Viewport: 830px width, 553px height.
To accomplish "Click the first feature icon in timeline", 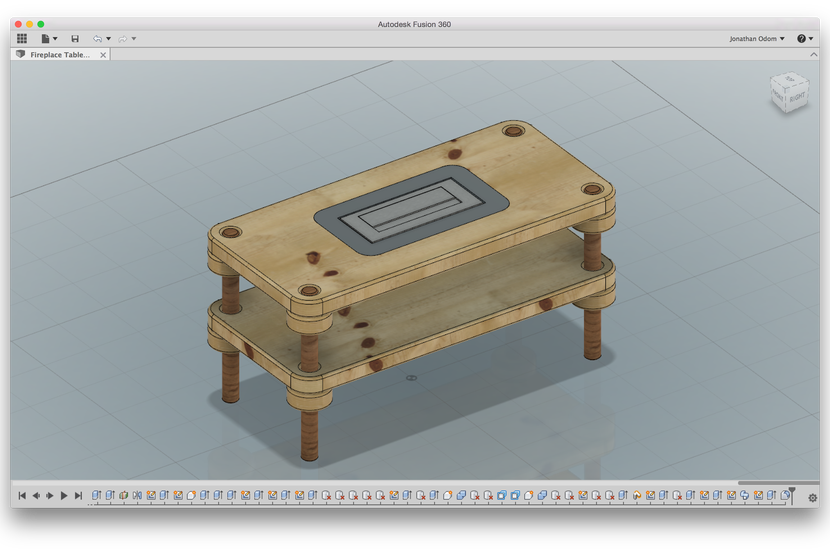I will pos(97,495).
